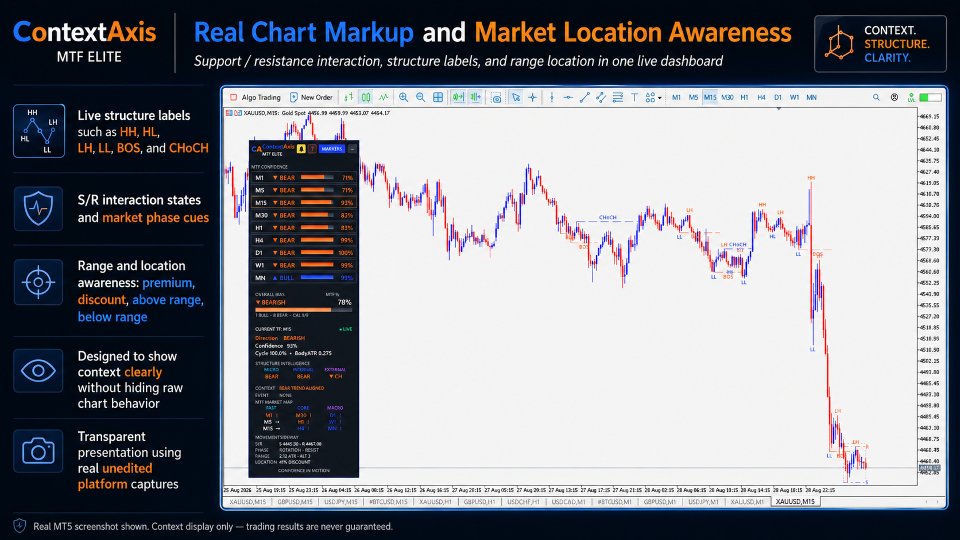Open the USDJPY,M1 chart tab
Image resolution: width=960 pixels, height=540 pixels.
click(x=703, y=501)
